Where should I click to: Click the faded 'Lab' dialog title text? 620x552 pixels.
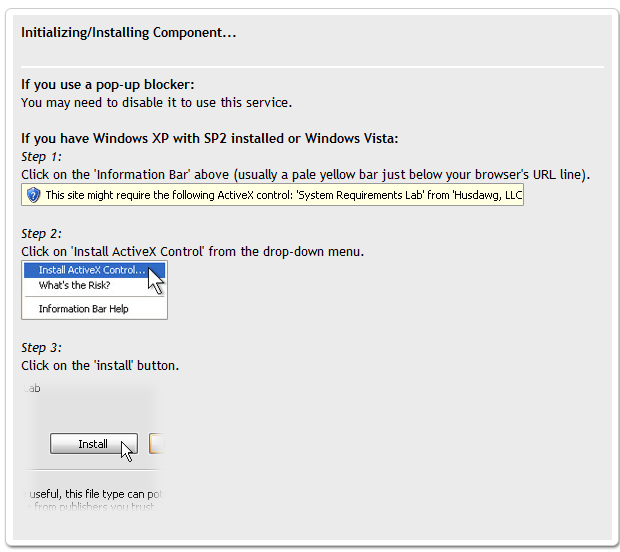click(32, 388)
